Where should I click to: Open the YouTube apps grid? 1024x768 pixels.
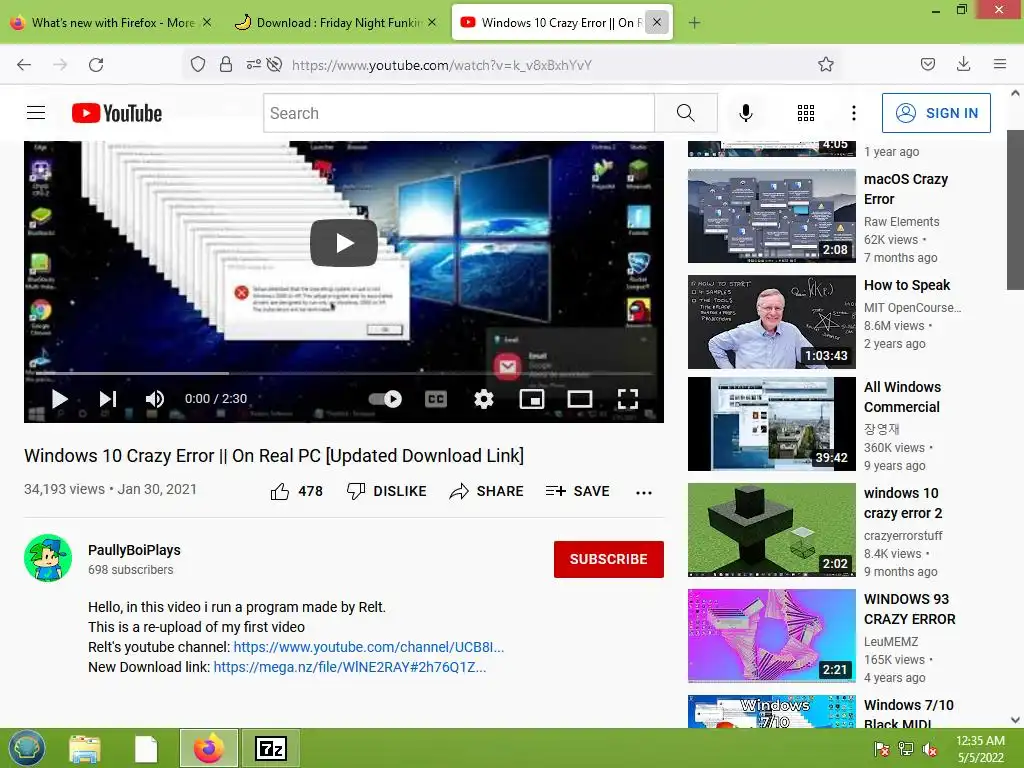coord(806,113)
